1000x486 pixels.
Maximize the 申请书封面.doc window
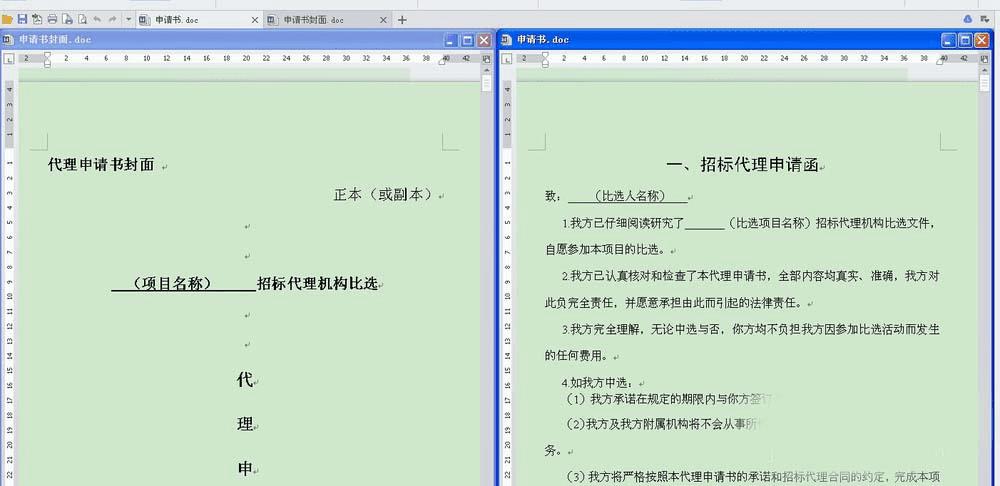tap(467, 40)
